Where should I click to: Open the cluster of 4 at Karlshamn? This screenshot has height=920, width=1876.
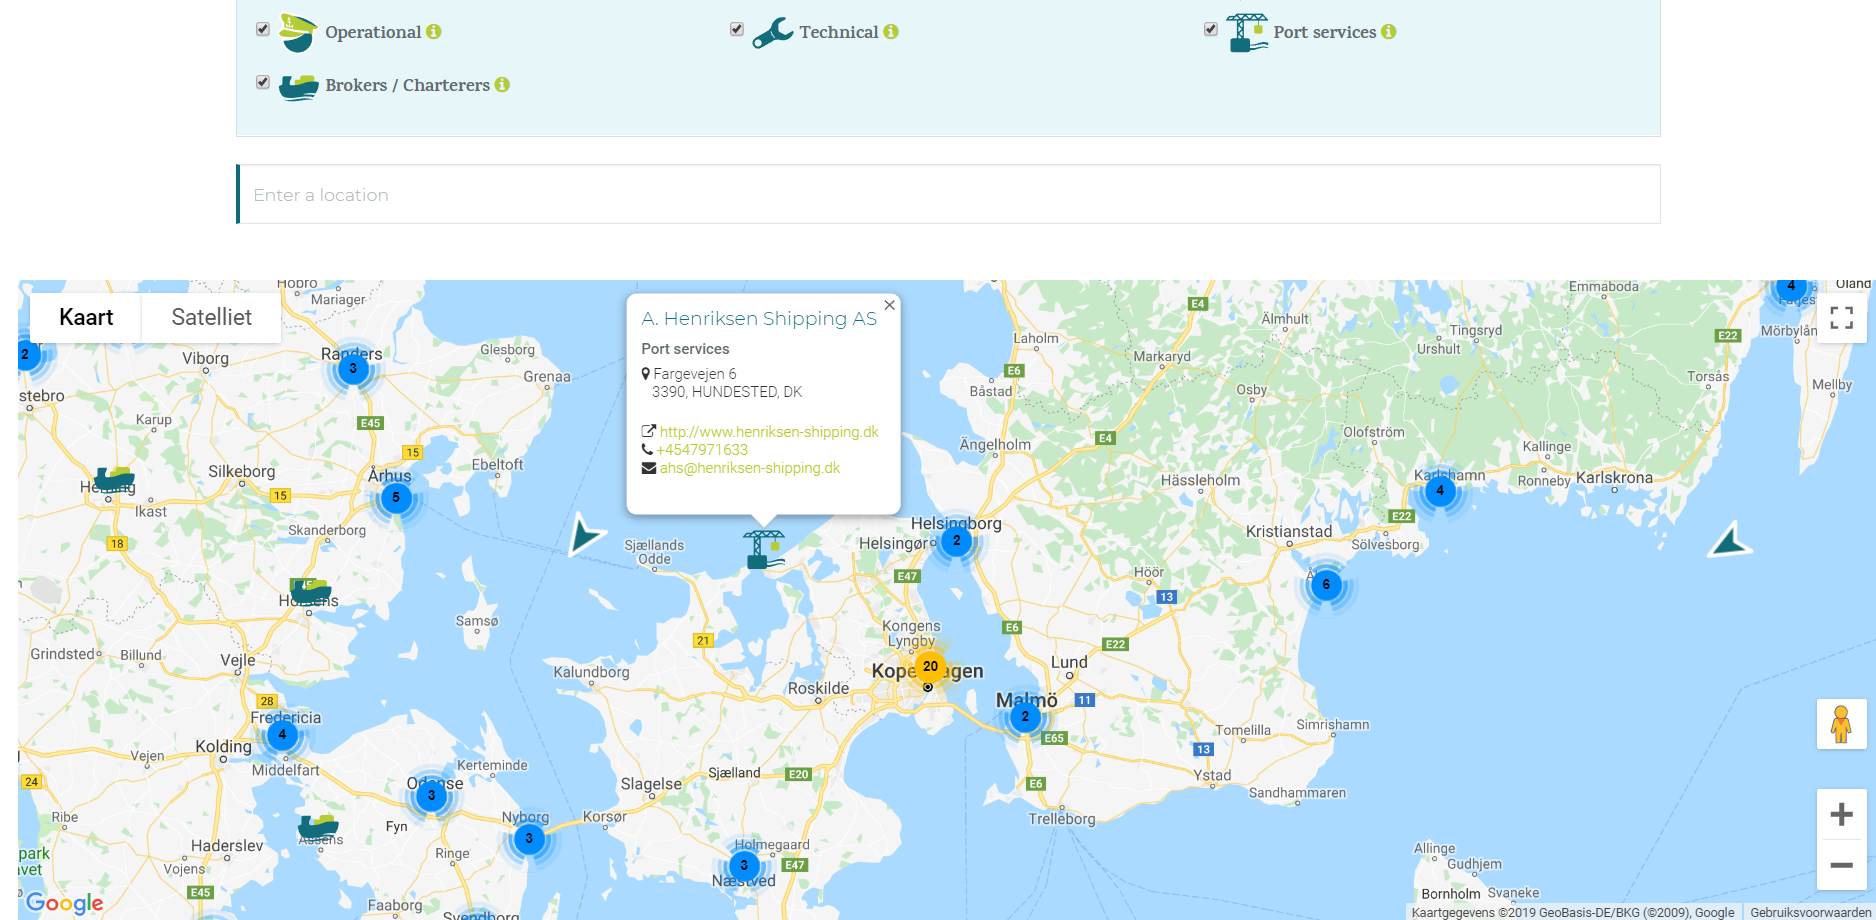click(x=1440, y=490)
